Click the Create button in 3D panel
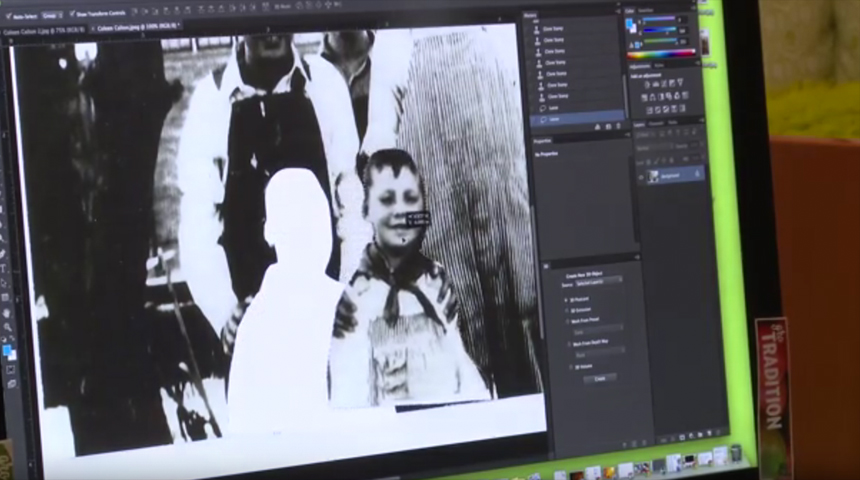 (x=600, y=378)
